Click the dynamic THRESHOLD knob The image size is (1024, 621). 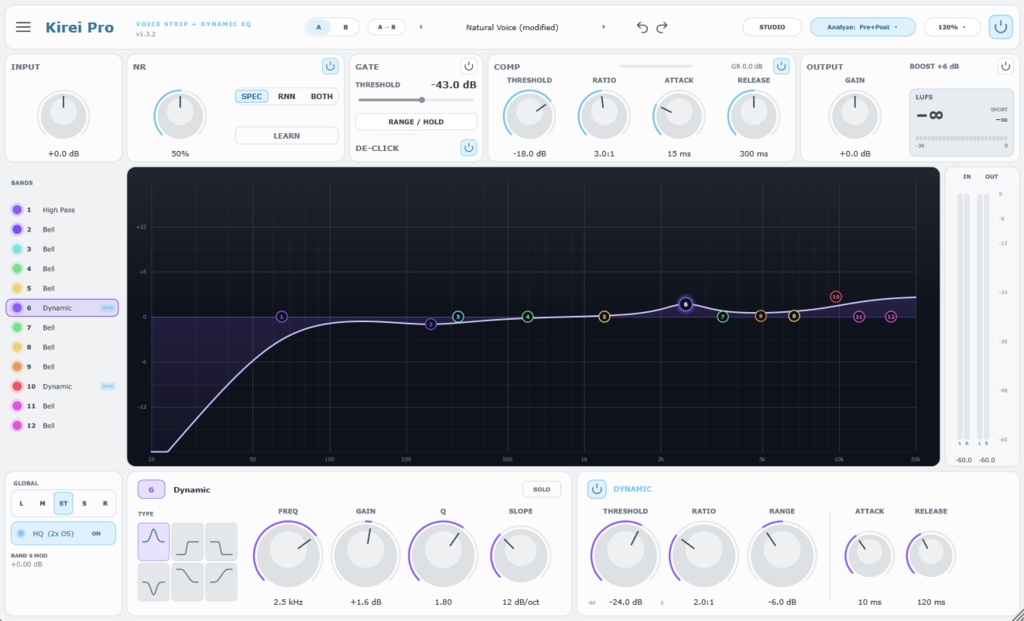pos(625,554)
